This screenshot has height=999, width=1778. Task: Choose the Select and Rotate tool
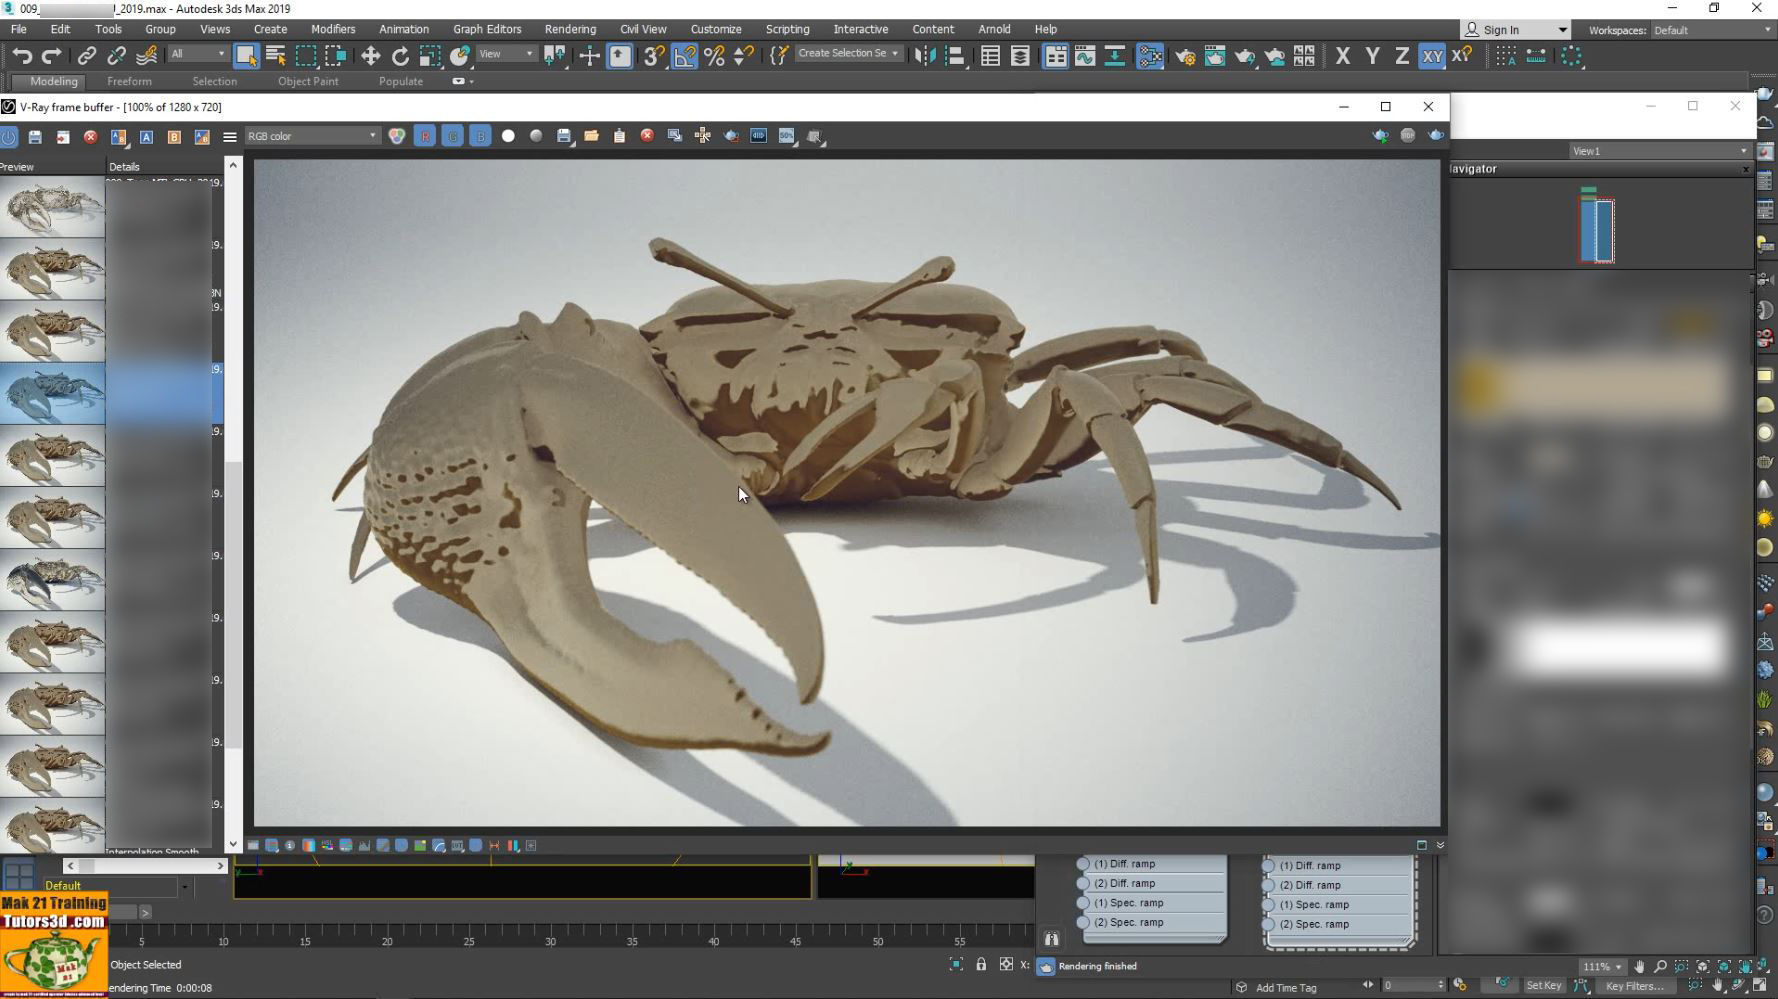click(400, 56)
